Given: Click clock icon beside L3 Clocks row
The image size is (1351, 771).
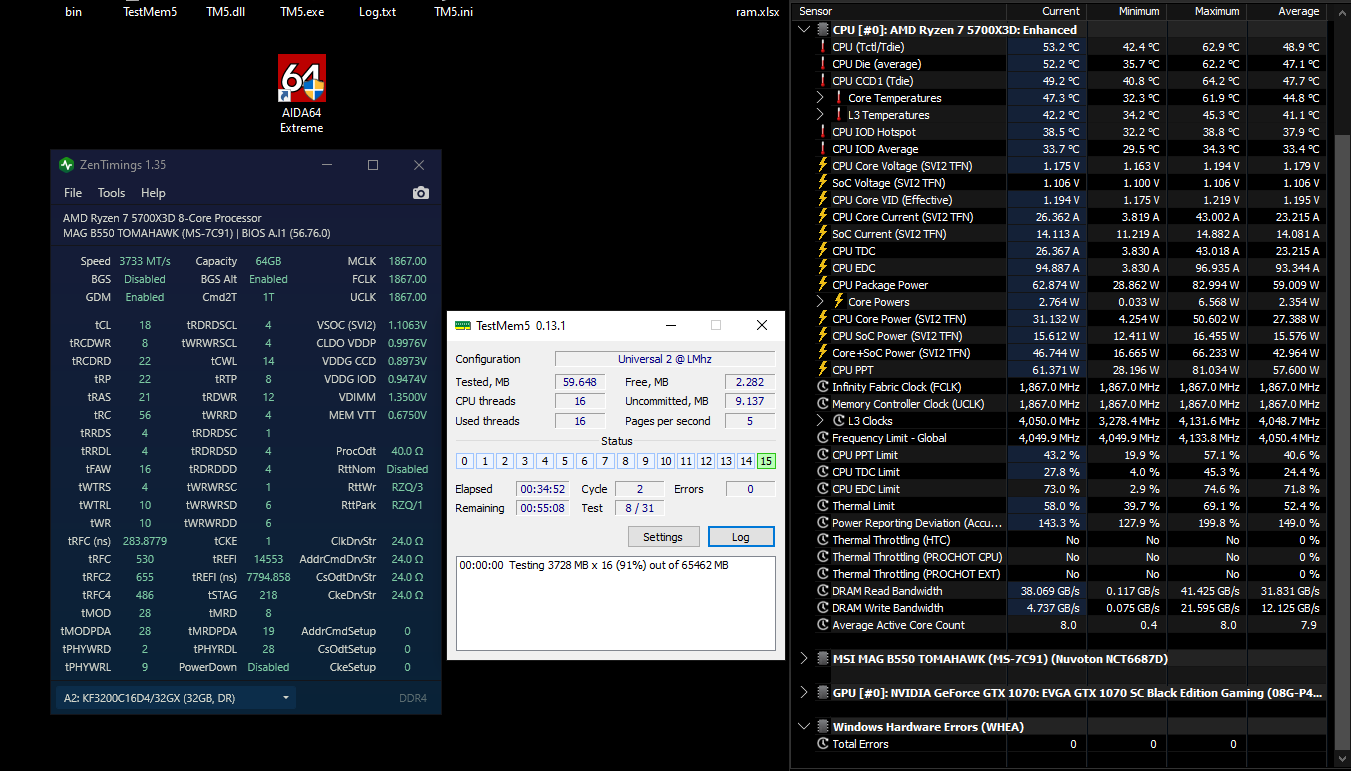Looking at the screenshot, I should point(839,421).
